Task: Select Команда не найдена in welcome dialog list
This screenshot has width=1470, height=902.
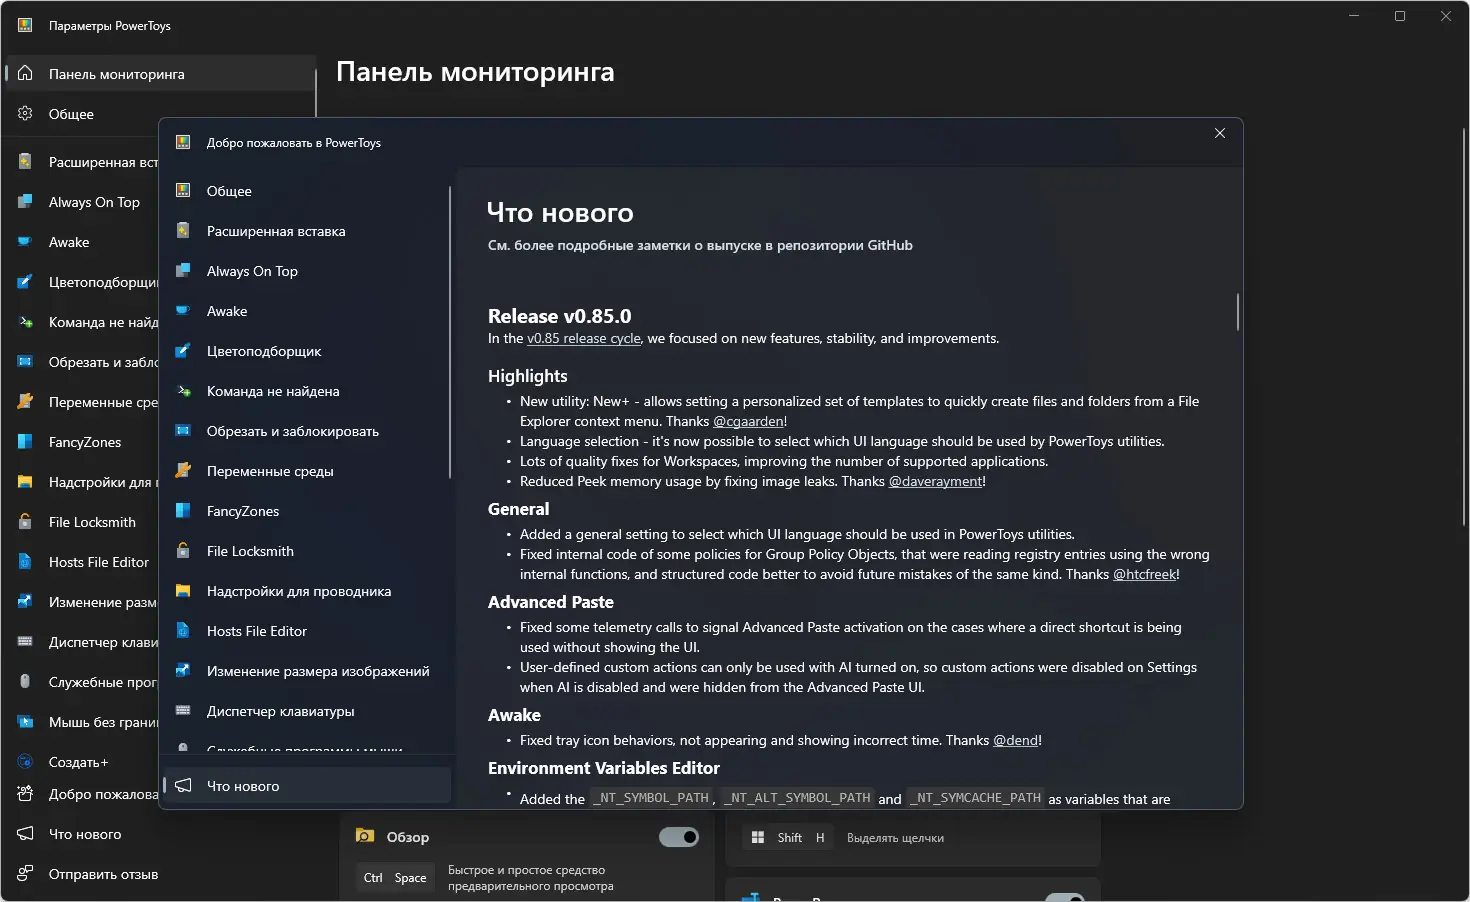Action: tap(307, 391)
